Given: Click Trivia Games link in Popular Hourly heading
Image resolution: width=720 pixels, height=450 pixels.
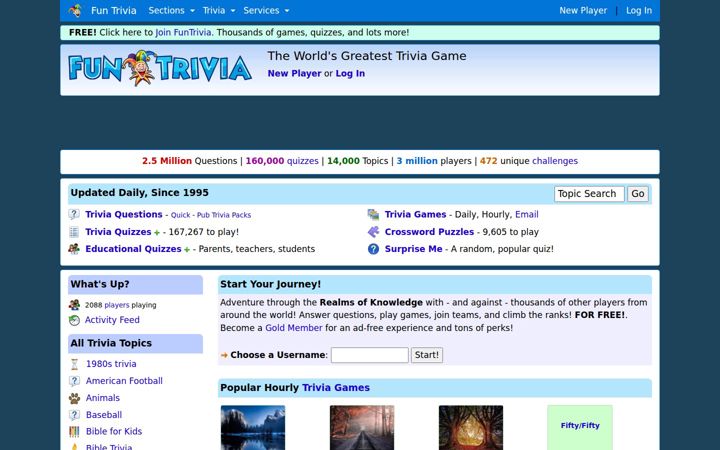Looking at the screenshot, I should tap(336, 388).
